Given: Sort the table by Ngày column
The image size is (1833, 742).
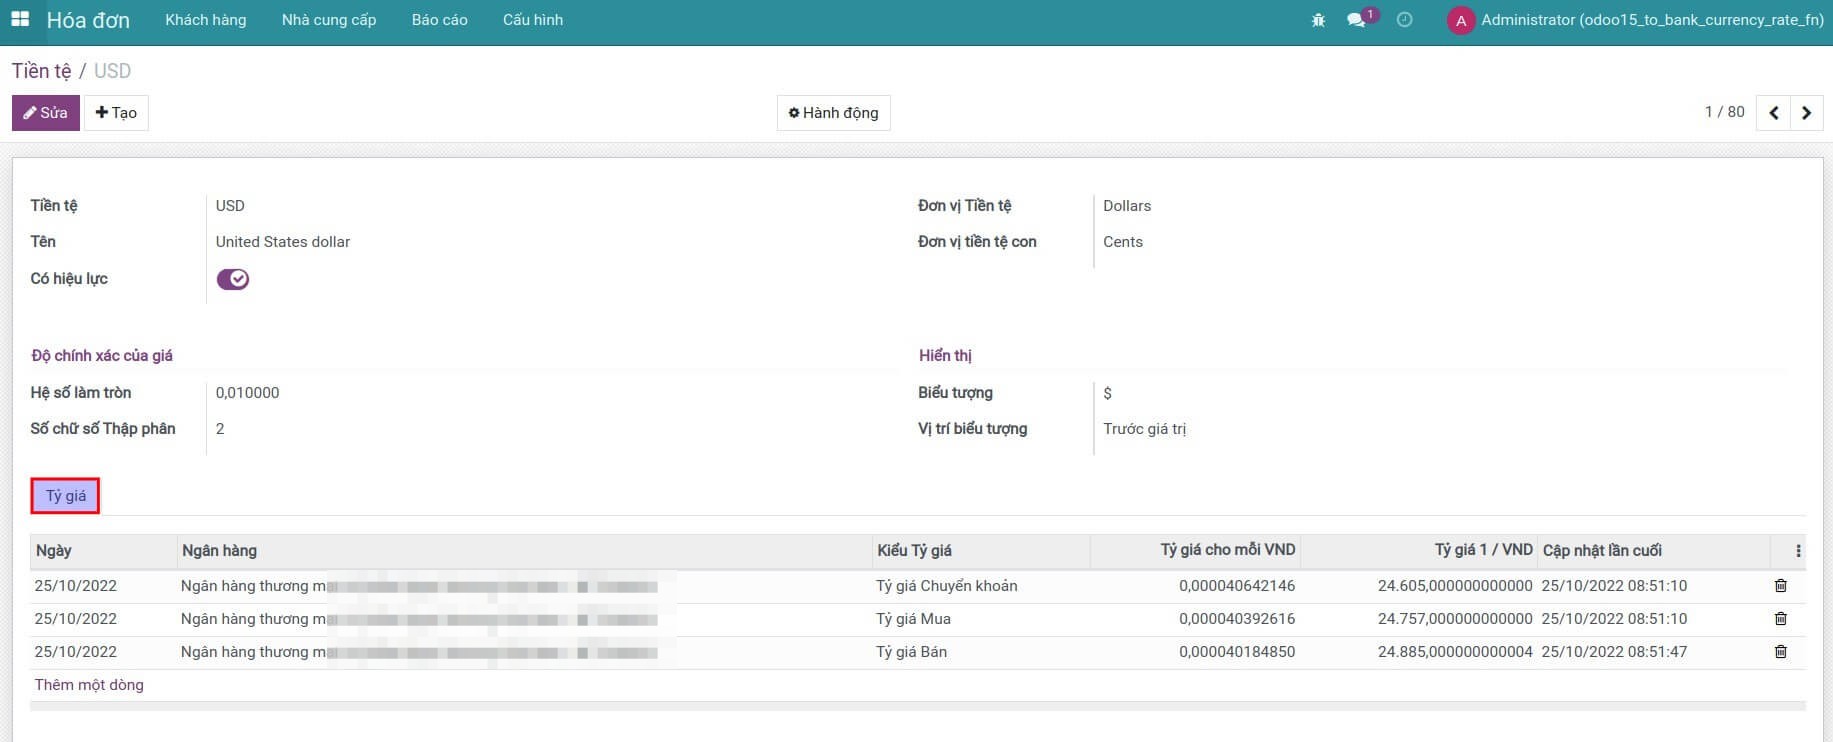Looking at the screenshot, I should point(54,551).
